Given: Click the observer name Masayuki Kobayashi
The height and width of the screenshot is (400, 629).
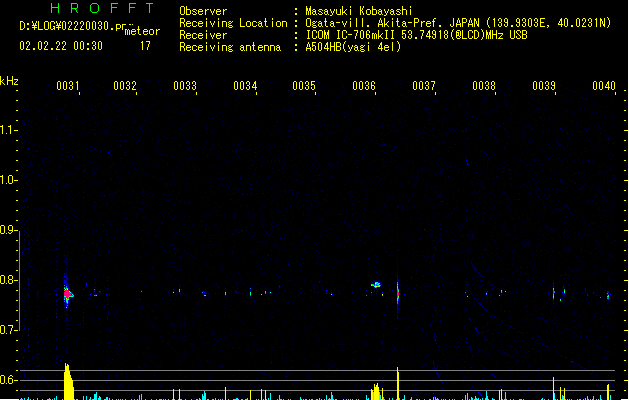Looking at the screenshot, I should tap(359, 11).
